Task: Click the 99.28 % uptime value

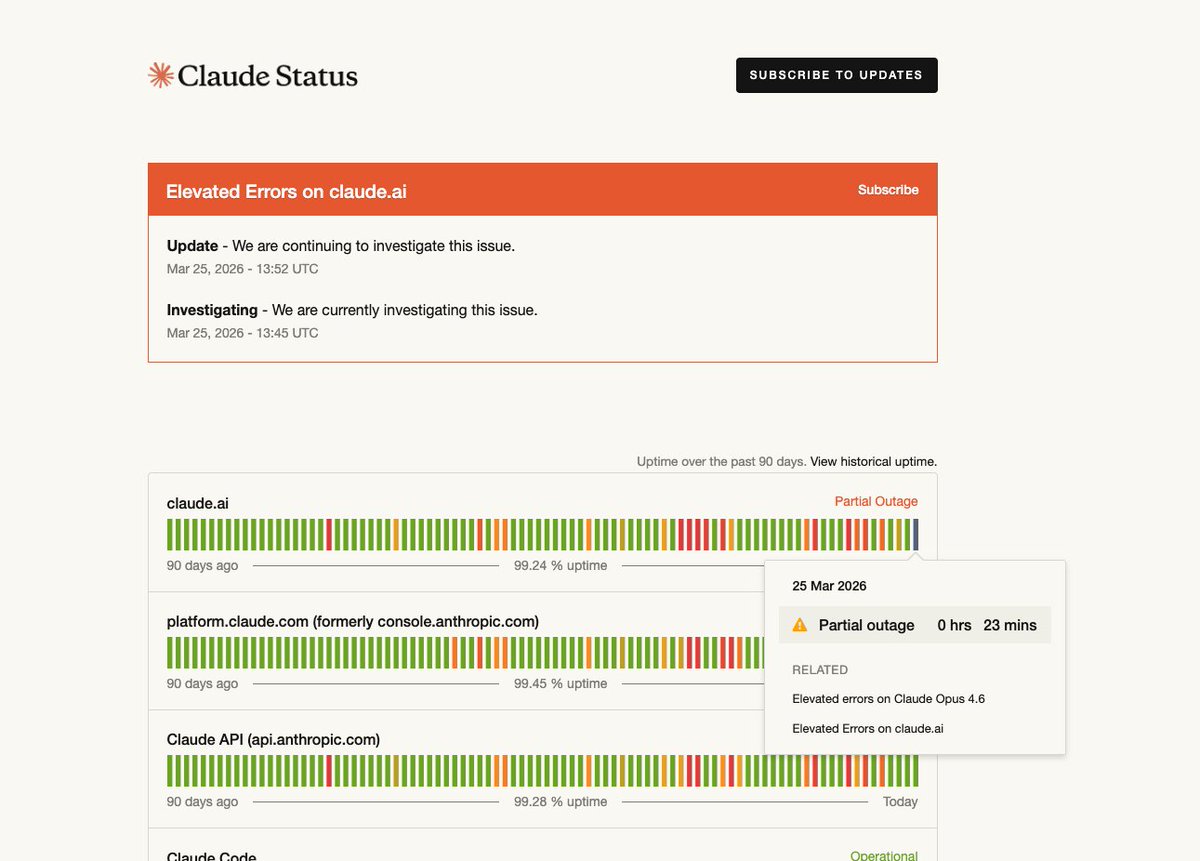Action: pos(560,802)
